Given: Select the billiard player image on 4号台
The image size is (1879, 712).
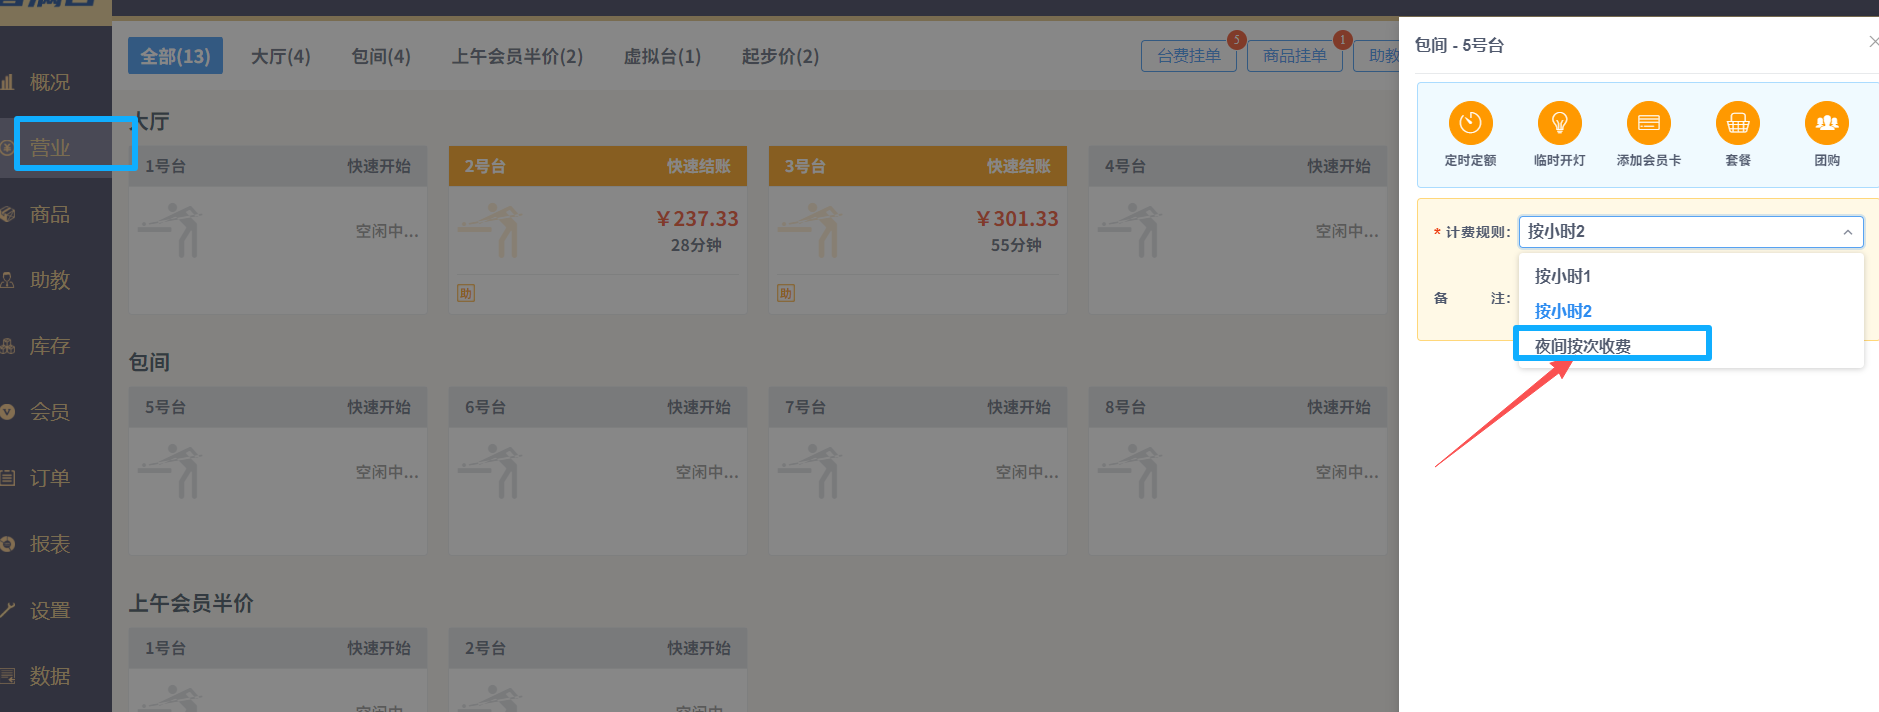Looking at the screenshot, I should tap(1132, 230).
